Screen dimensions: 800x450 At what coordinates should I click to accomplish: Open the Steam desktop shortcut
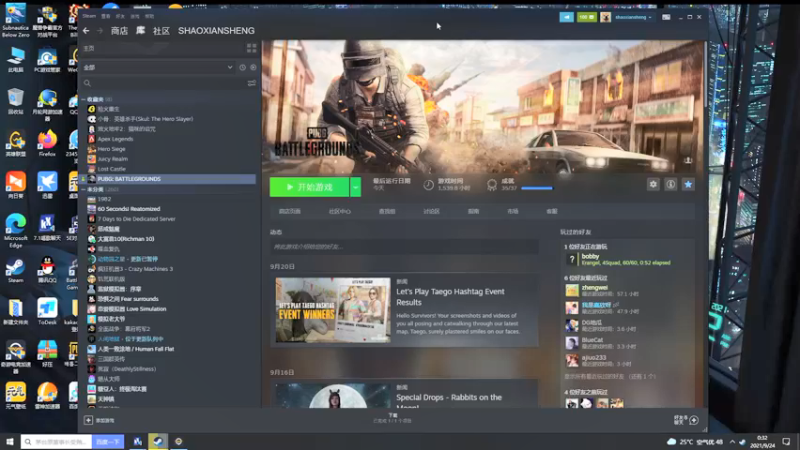(x=15, y=271)
